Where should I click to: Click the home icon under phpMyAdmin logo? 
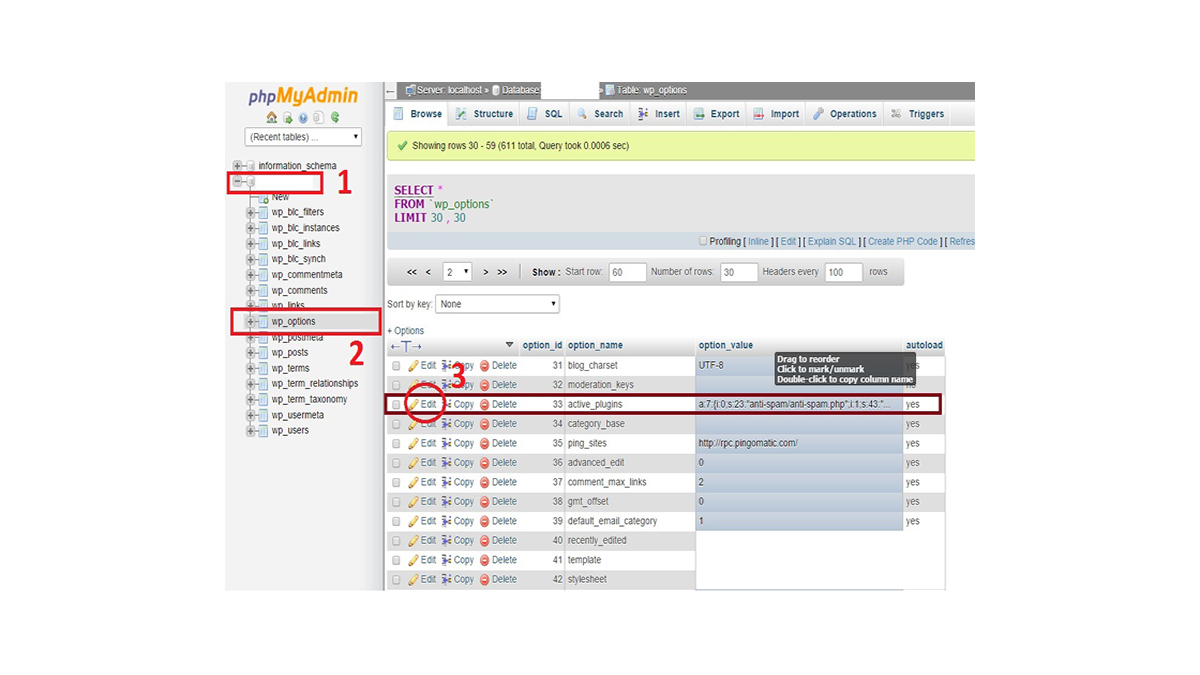click(x=272, y=117)
